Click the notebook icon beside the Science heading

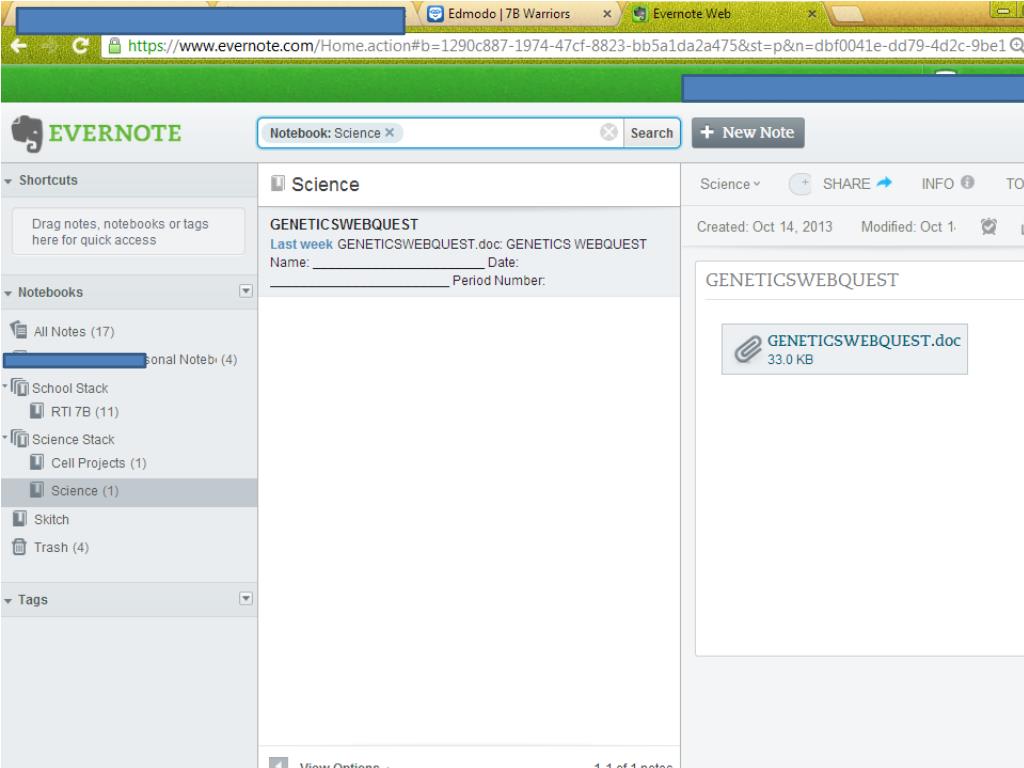[x=278, y=184]
